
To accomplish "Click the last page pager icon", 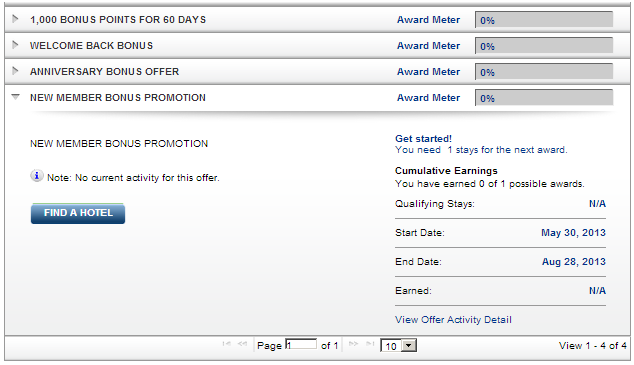I will [370, 344].
